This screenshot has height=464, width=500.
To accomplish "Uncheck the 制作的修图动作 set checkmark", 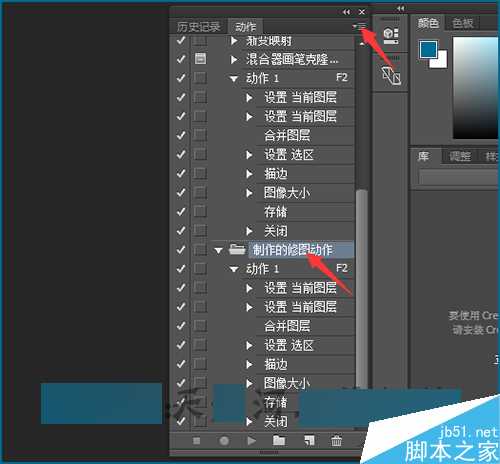I will [x=181, y=250].
